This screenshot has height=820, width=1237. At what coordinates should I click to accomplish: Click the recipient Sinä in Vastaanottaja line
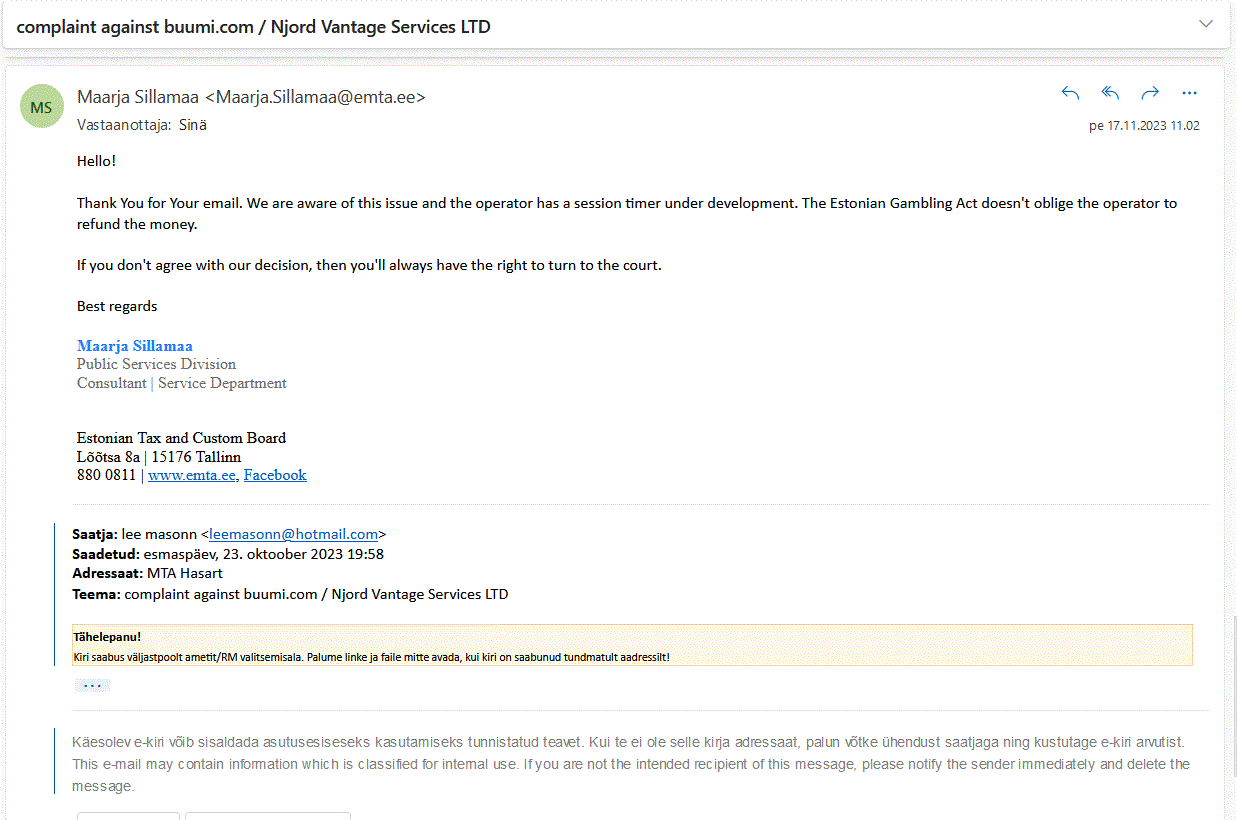click(193, 125)
